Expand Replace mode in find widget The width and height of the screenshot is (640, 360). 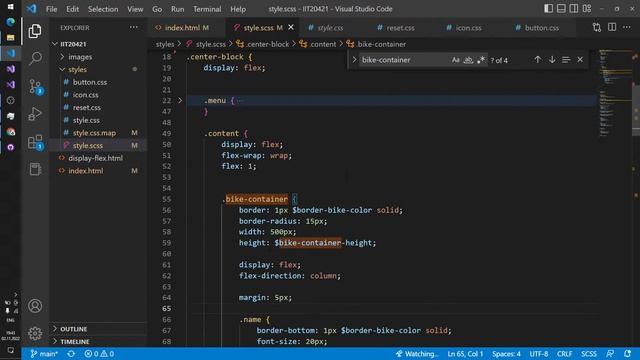click(x=354, y=60)
